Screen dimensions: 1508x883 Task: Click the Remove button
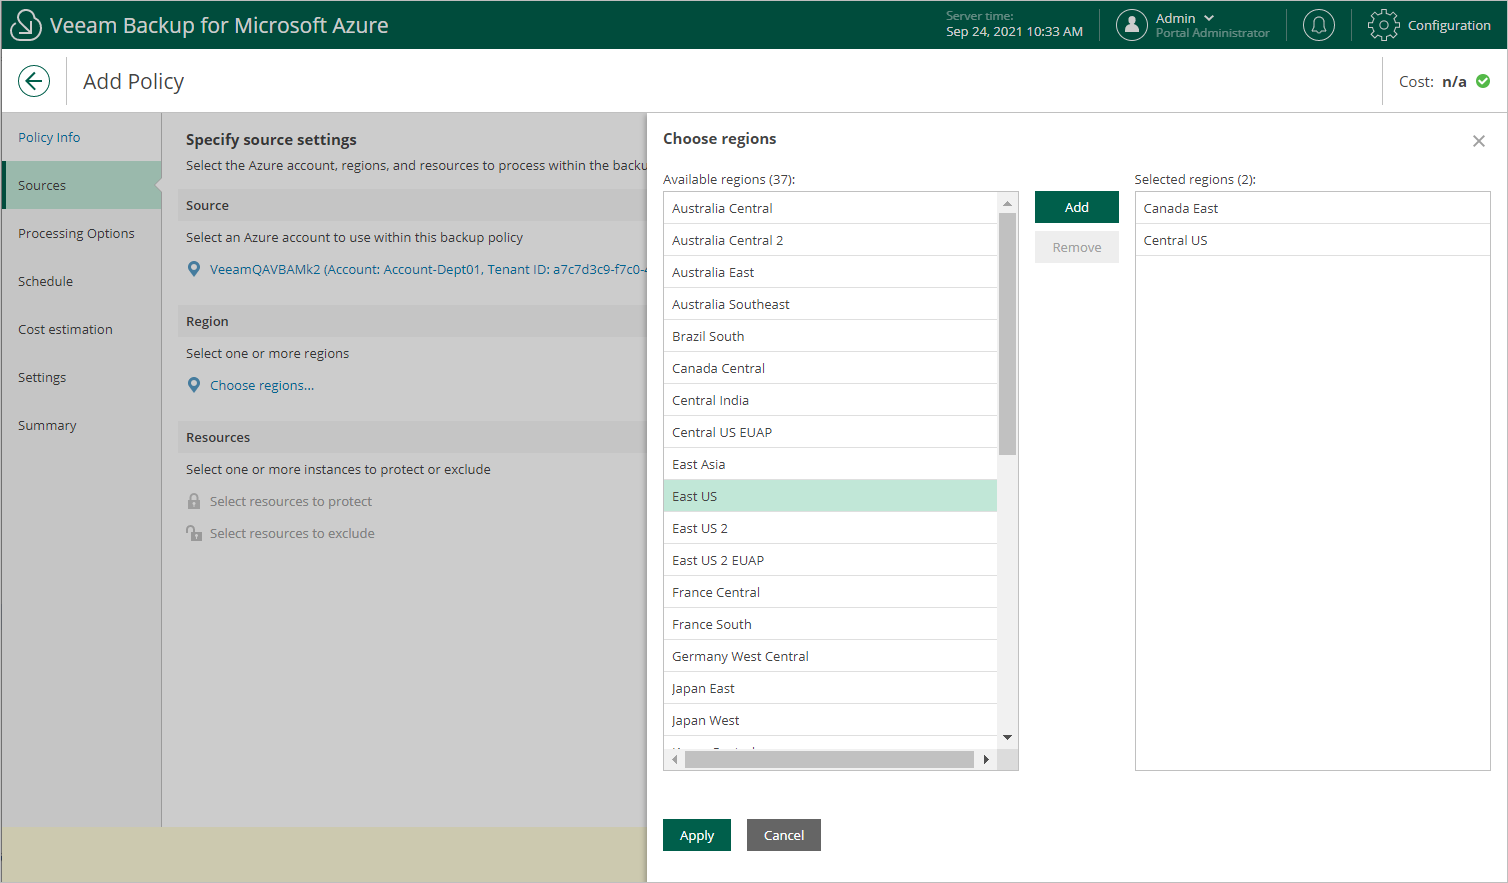tap(1077, 247)
